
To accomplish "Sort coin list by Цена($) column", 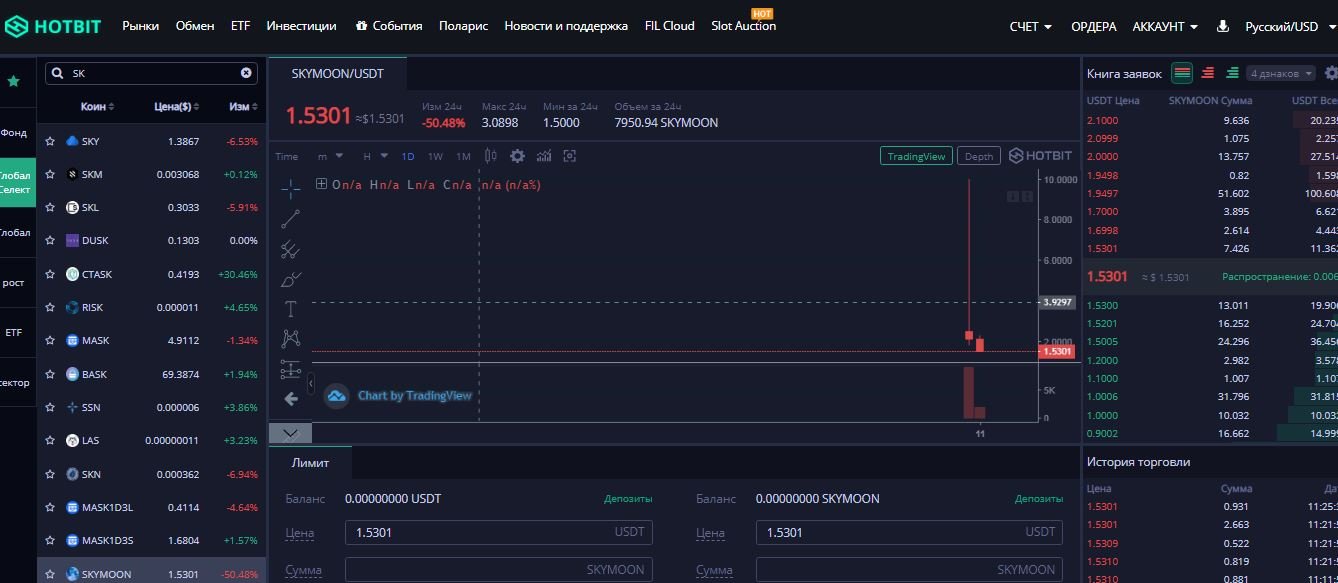I will 177,107.
